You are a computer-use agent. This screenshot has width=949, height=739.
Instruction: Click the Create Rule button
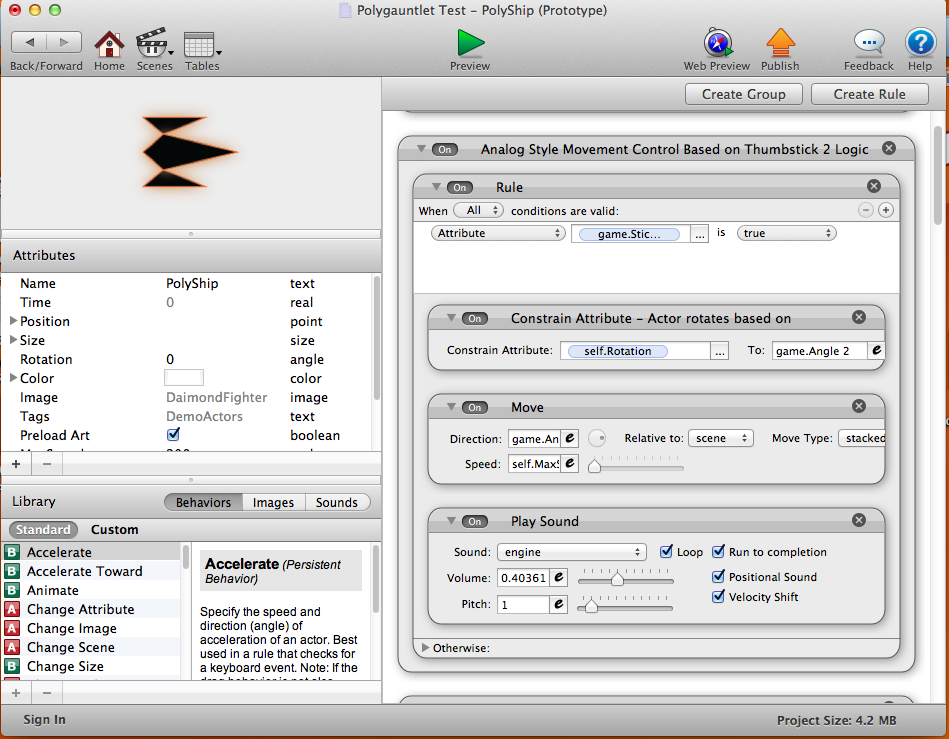click(868, 94)
